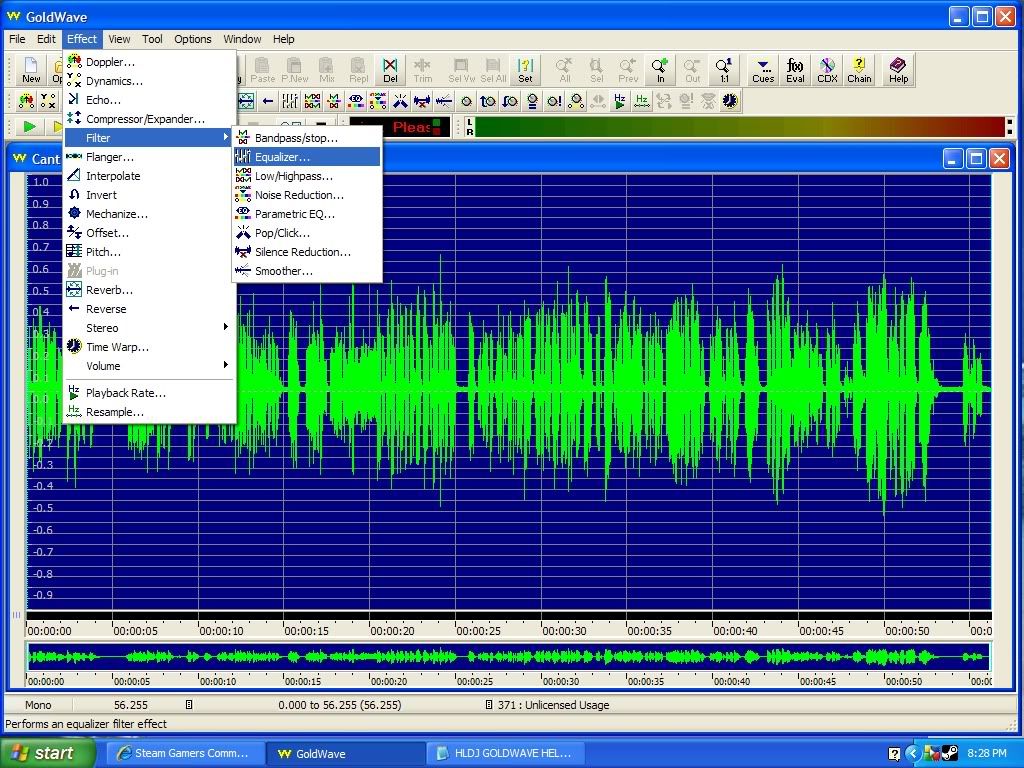
Task: Open the Cues toolbar icon
Action: (763, 70)
